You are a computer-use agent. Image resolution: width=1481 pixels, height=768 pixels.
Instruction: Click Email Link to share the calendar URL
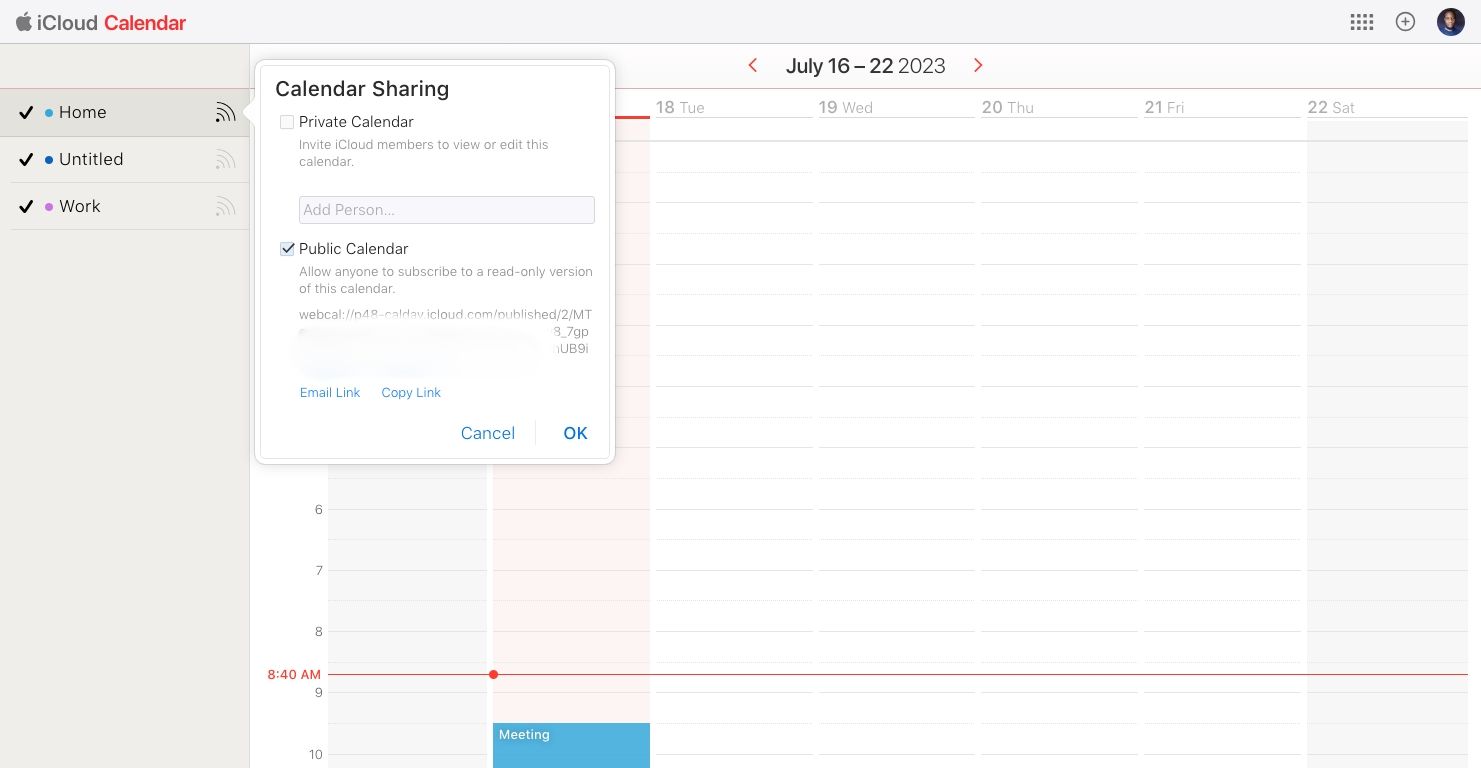click(x=330, y=392)
